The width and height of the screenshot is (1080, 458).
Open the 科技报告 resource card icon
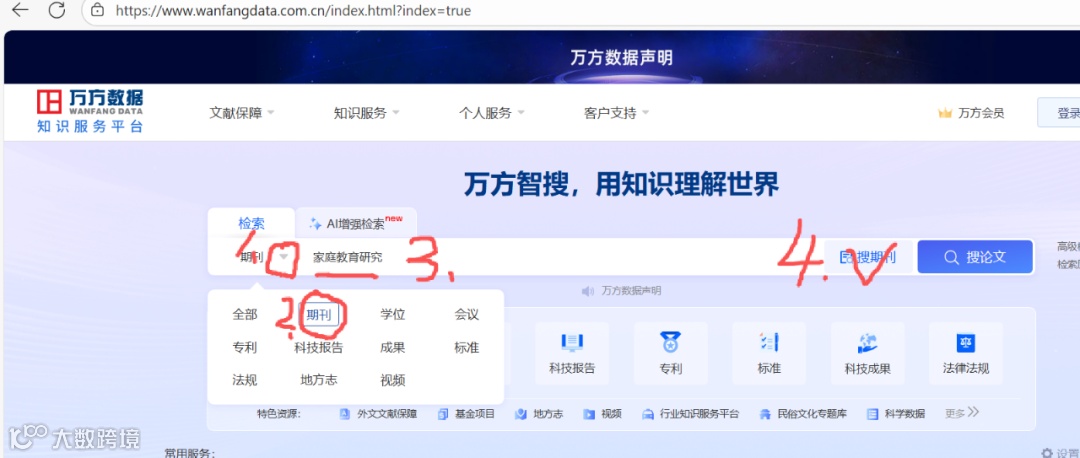click(572, 342)
